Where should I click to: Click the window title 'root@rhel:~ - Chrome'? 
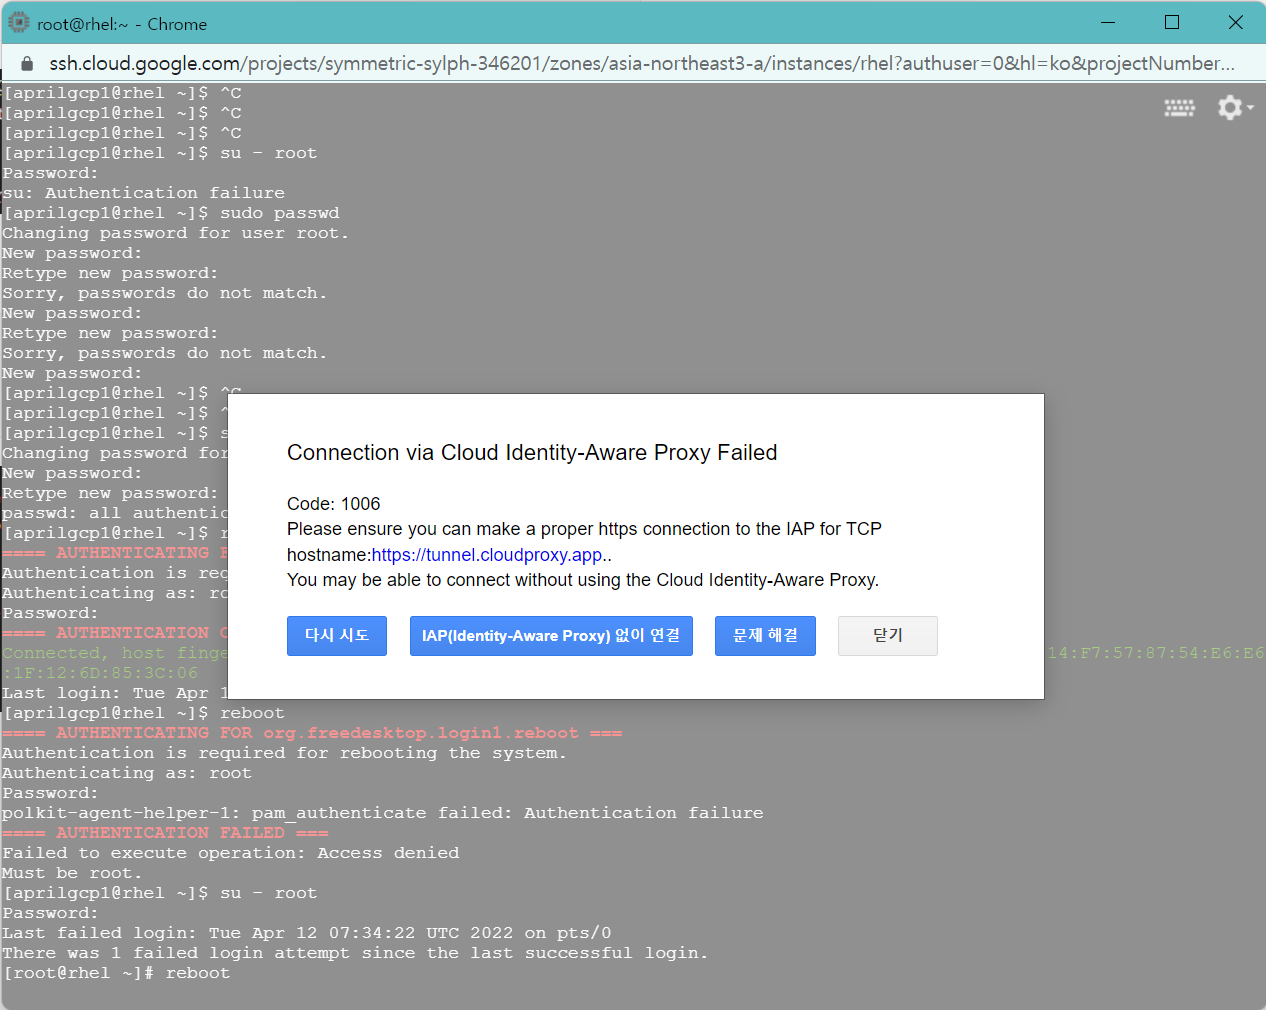tap(122, 24)
